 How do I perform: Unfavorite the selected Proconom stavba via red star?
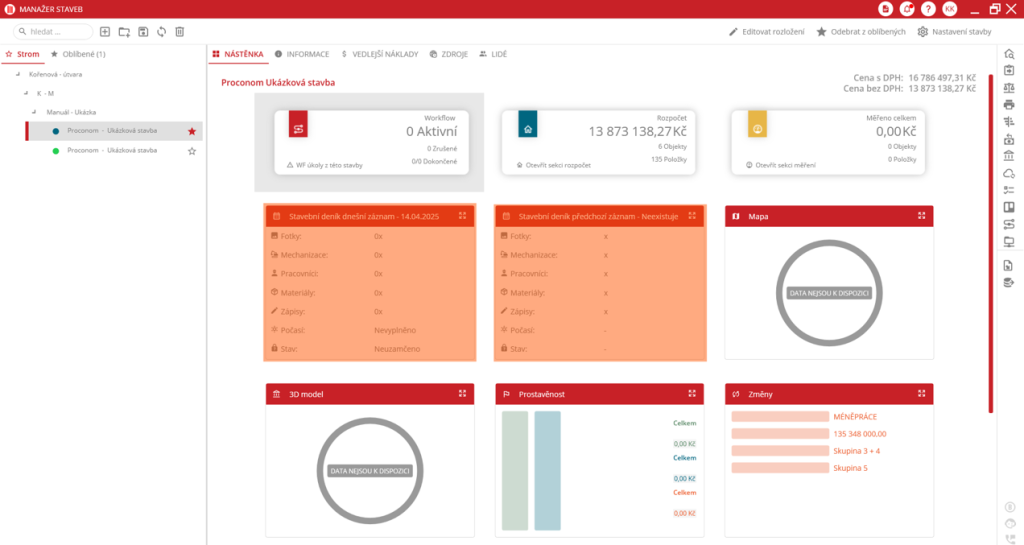tap(192, 131)
